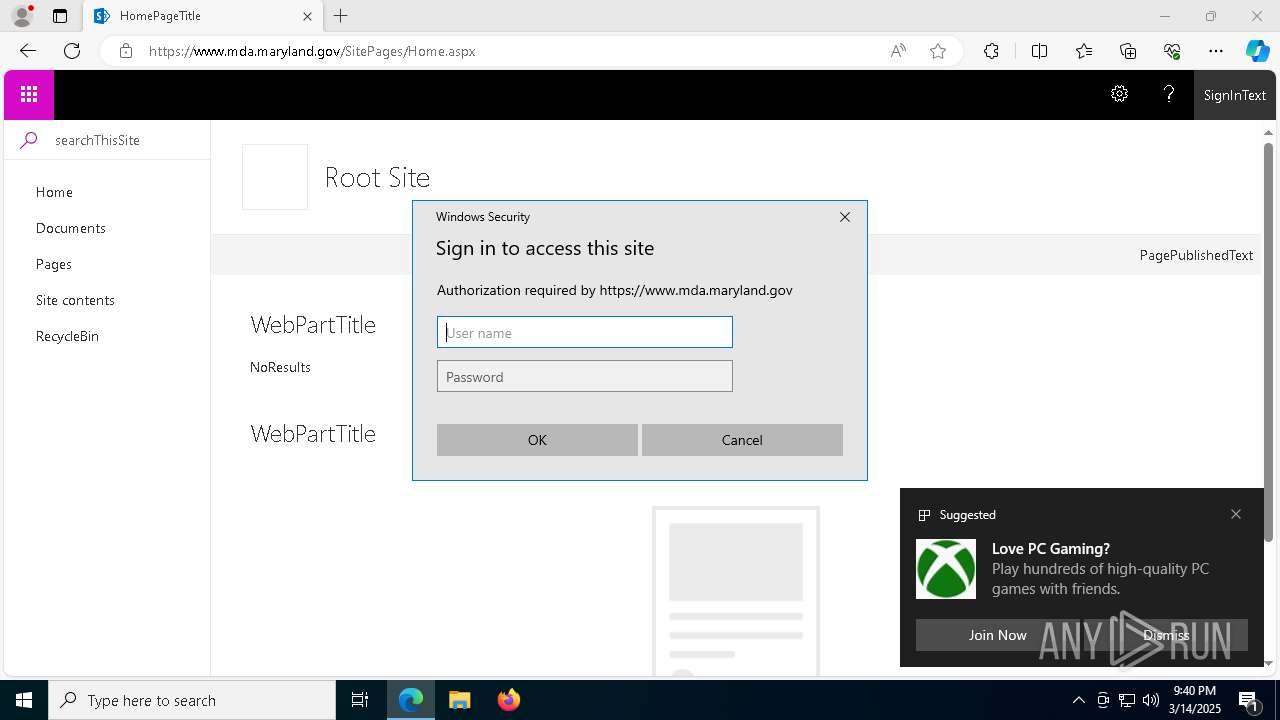Click the first WebPartTitle heading

313,324
